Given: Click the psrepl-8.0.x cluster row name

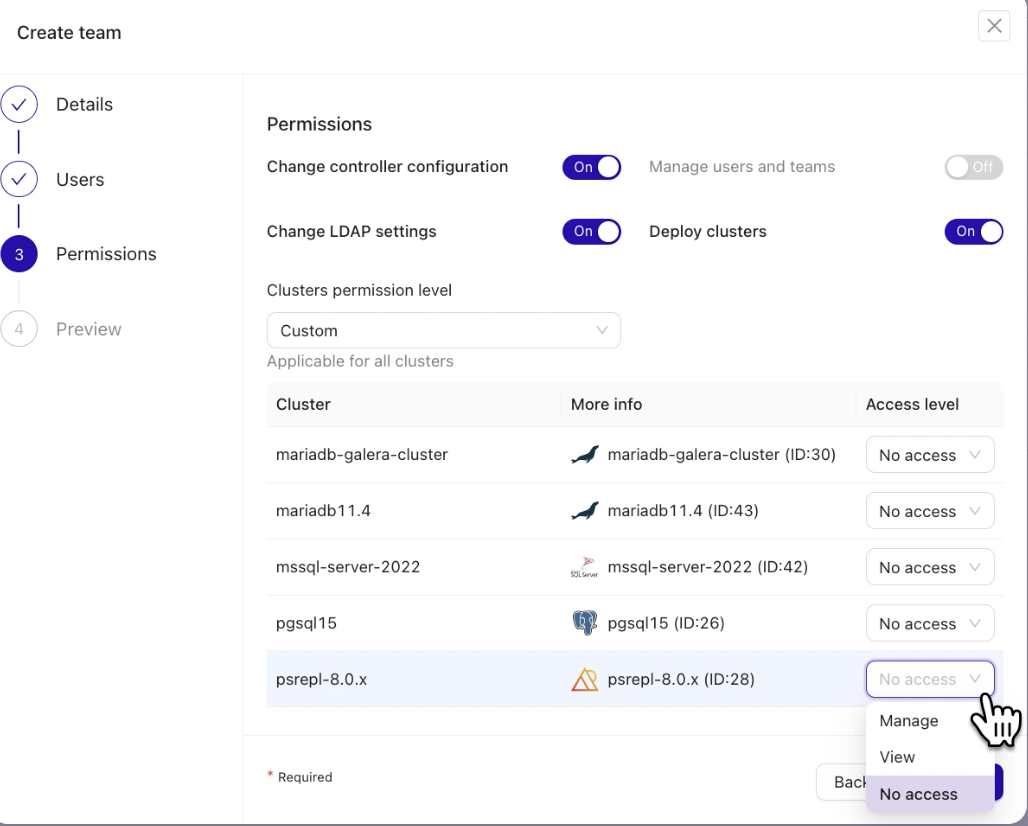Looking at the screenshot, I should (322, 680).
